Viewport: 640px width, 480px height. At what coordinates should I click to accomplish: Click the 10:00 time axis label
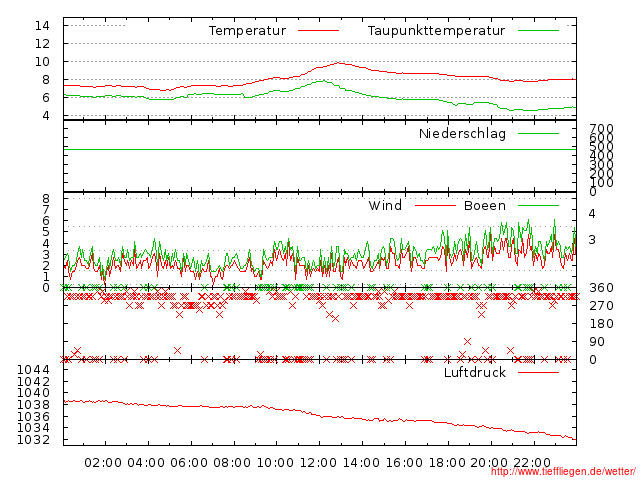click(x=275, y=463)
